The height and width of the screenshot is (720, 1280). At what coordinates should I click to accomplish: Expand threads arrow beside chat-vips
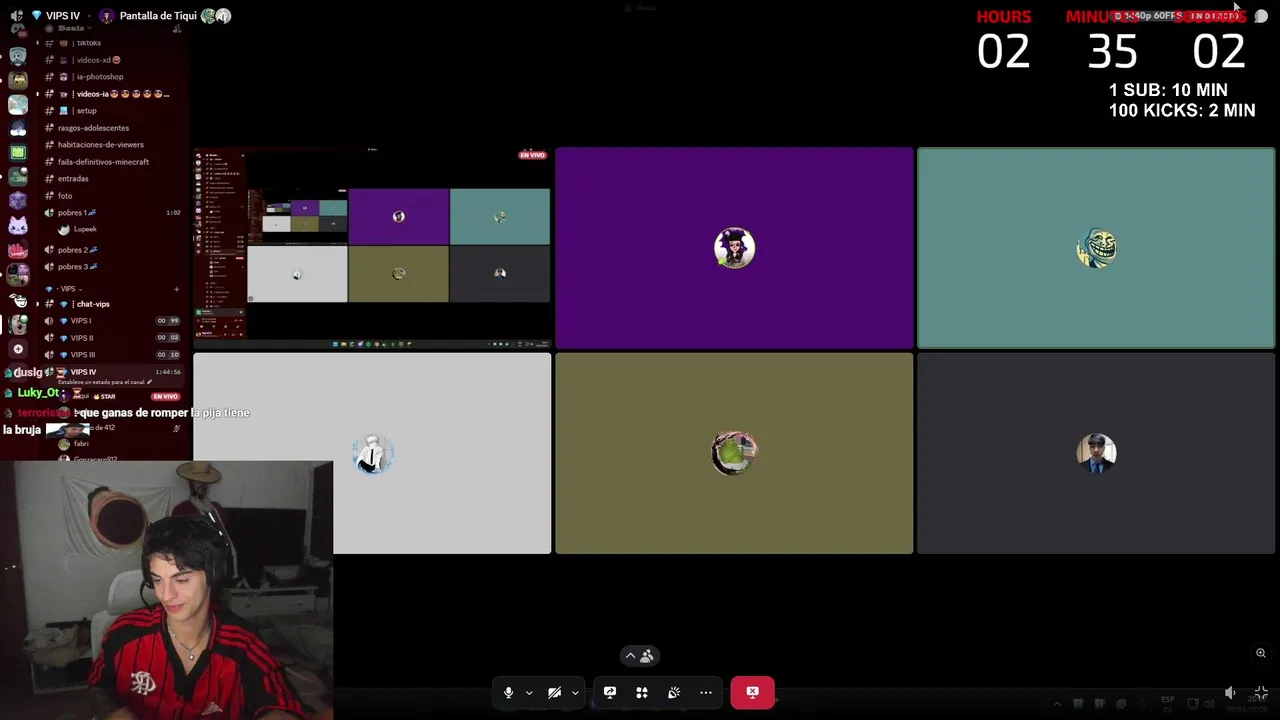point(38,304)
